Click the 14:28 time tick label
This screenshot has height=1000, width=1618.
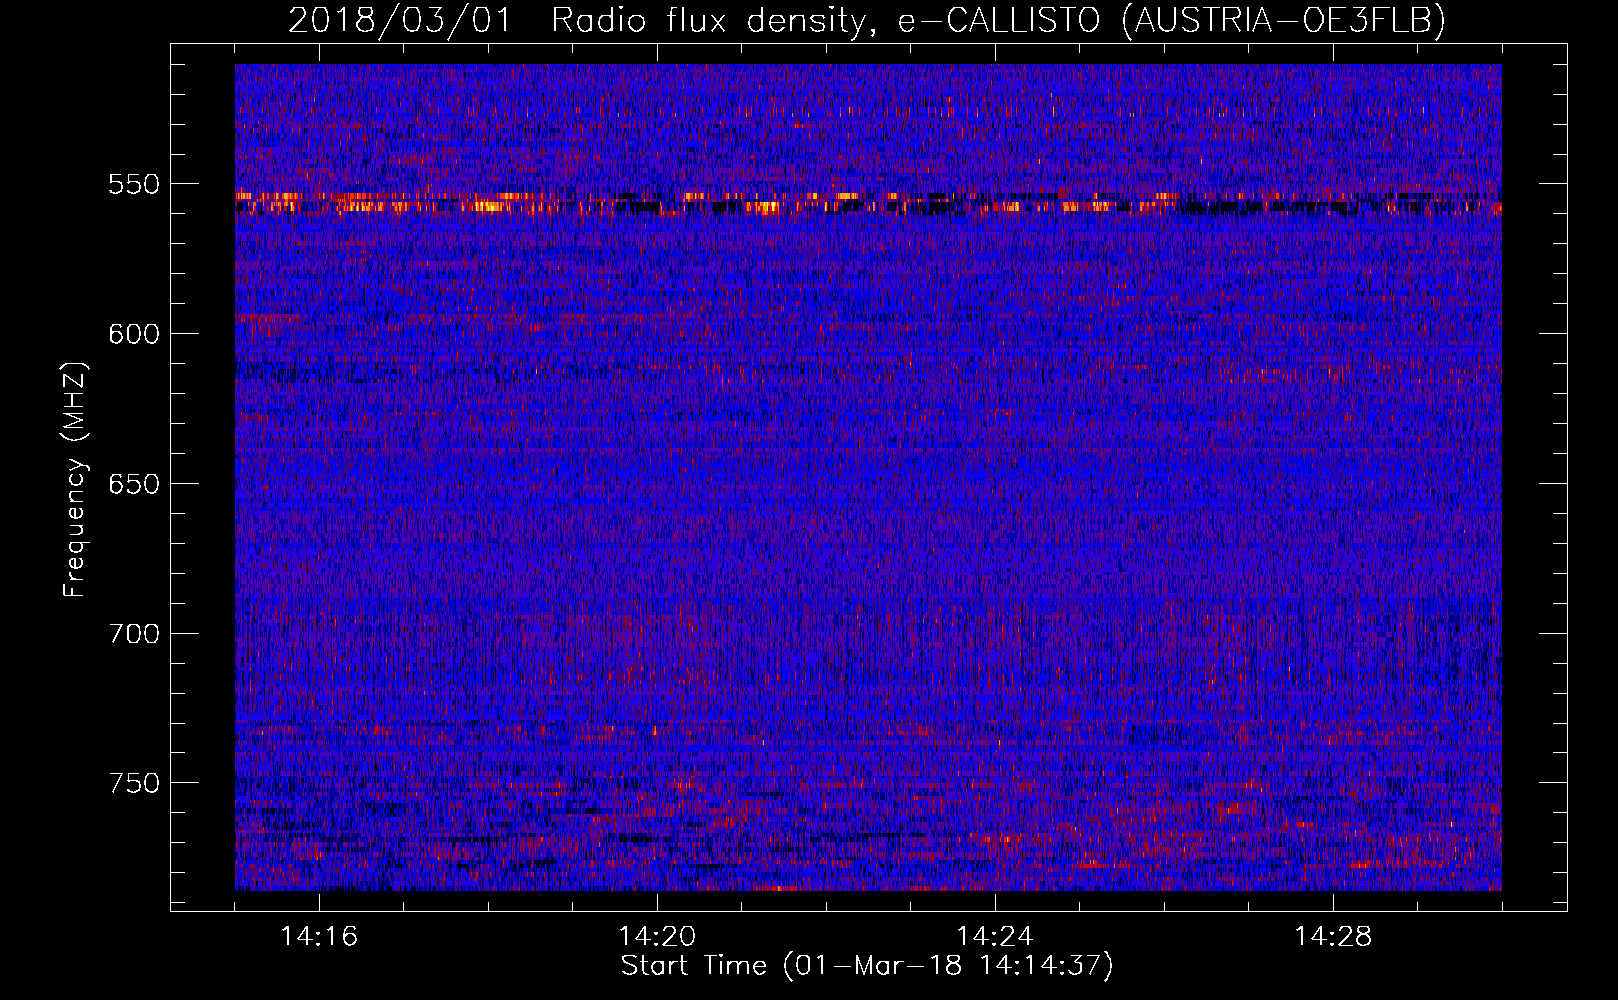(1333, 937)
